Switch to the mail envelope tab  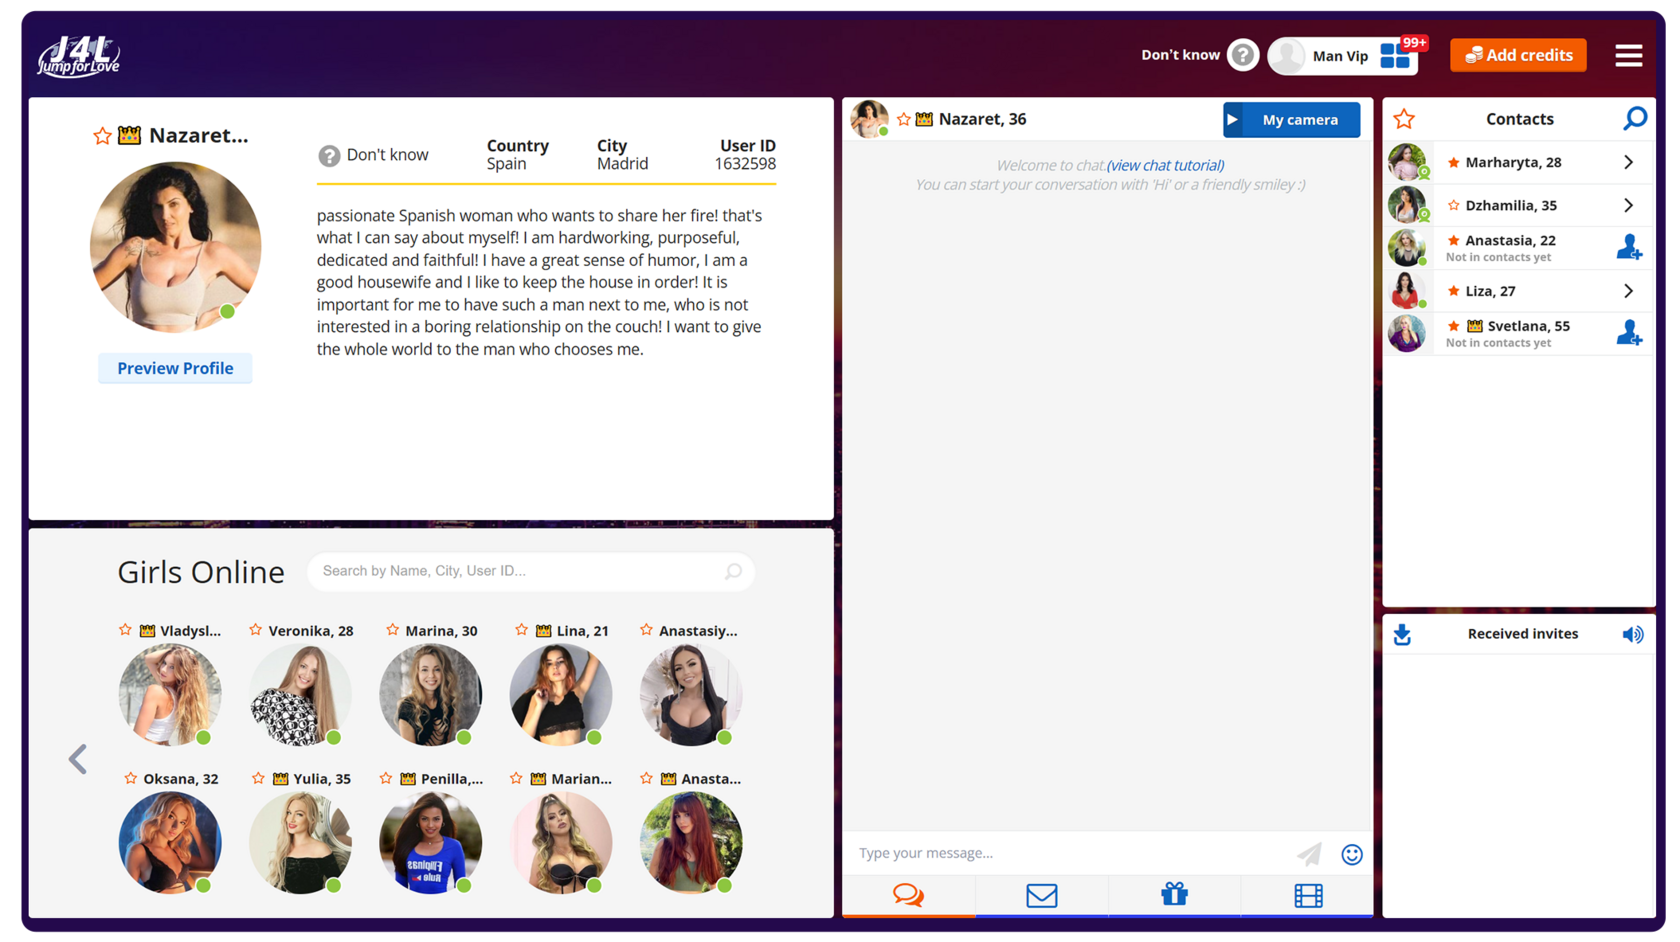click(x=1041, y=895)
